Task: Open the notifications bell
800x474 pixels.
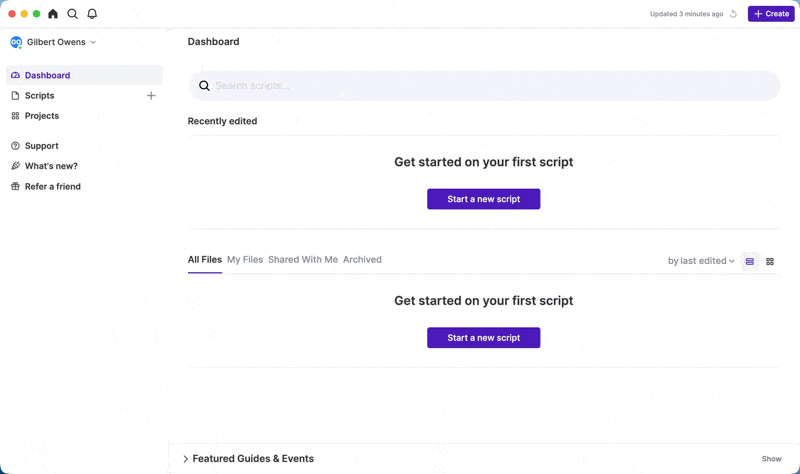Action: click(x=92, y=14)
